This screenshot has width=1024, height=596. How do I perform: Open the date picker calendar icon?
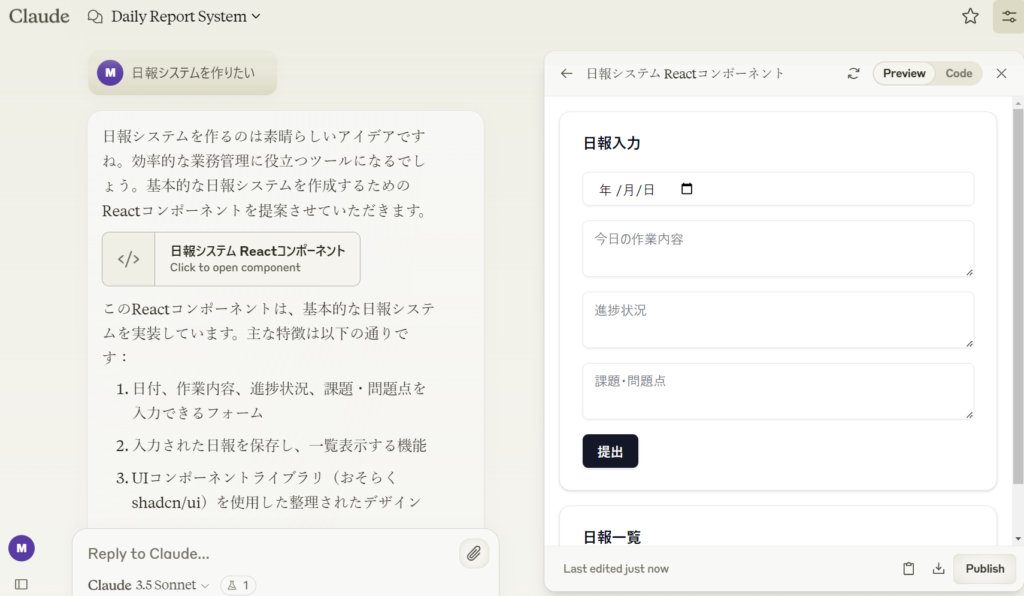(x=686, y=189)
